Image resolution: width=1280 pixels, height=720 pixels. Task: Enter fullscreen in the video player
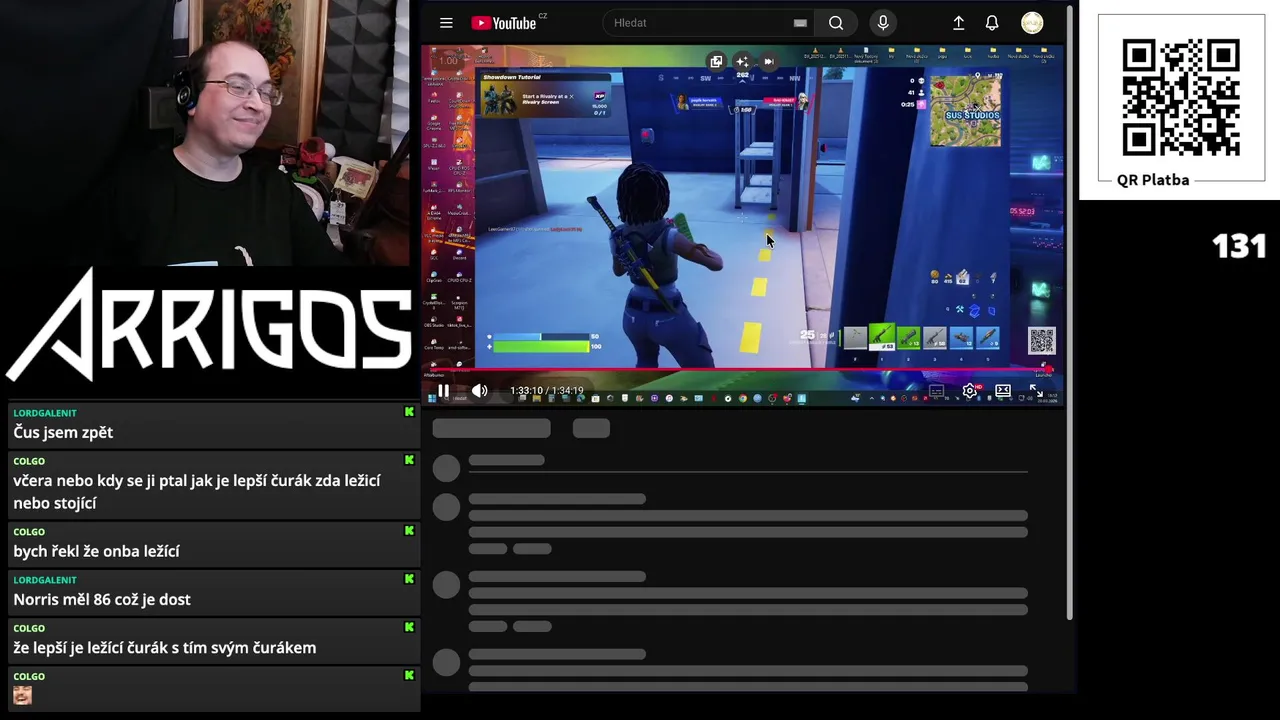[1037, 391]
